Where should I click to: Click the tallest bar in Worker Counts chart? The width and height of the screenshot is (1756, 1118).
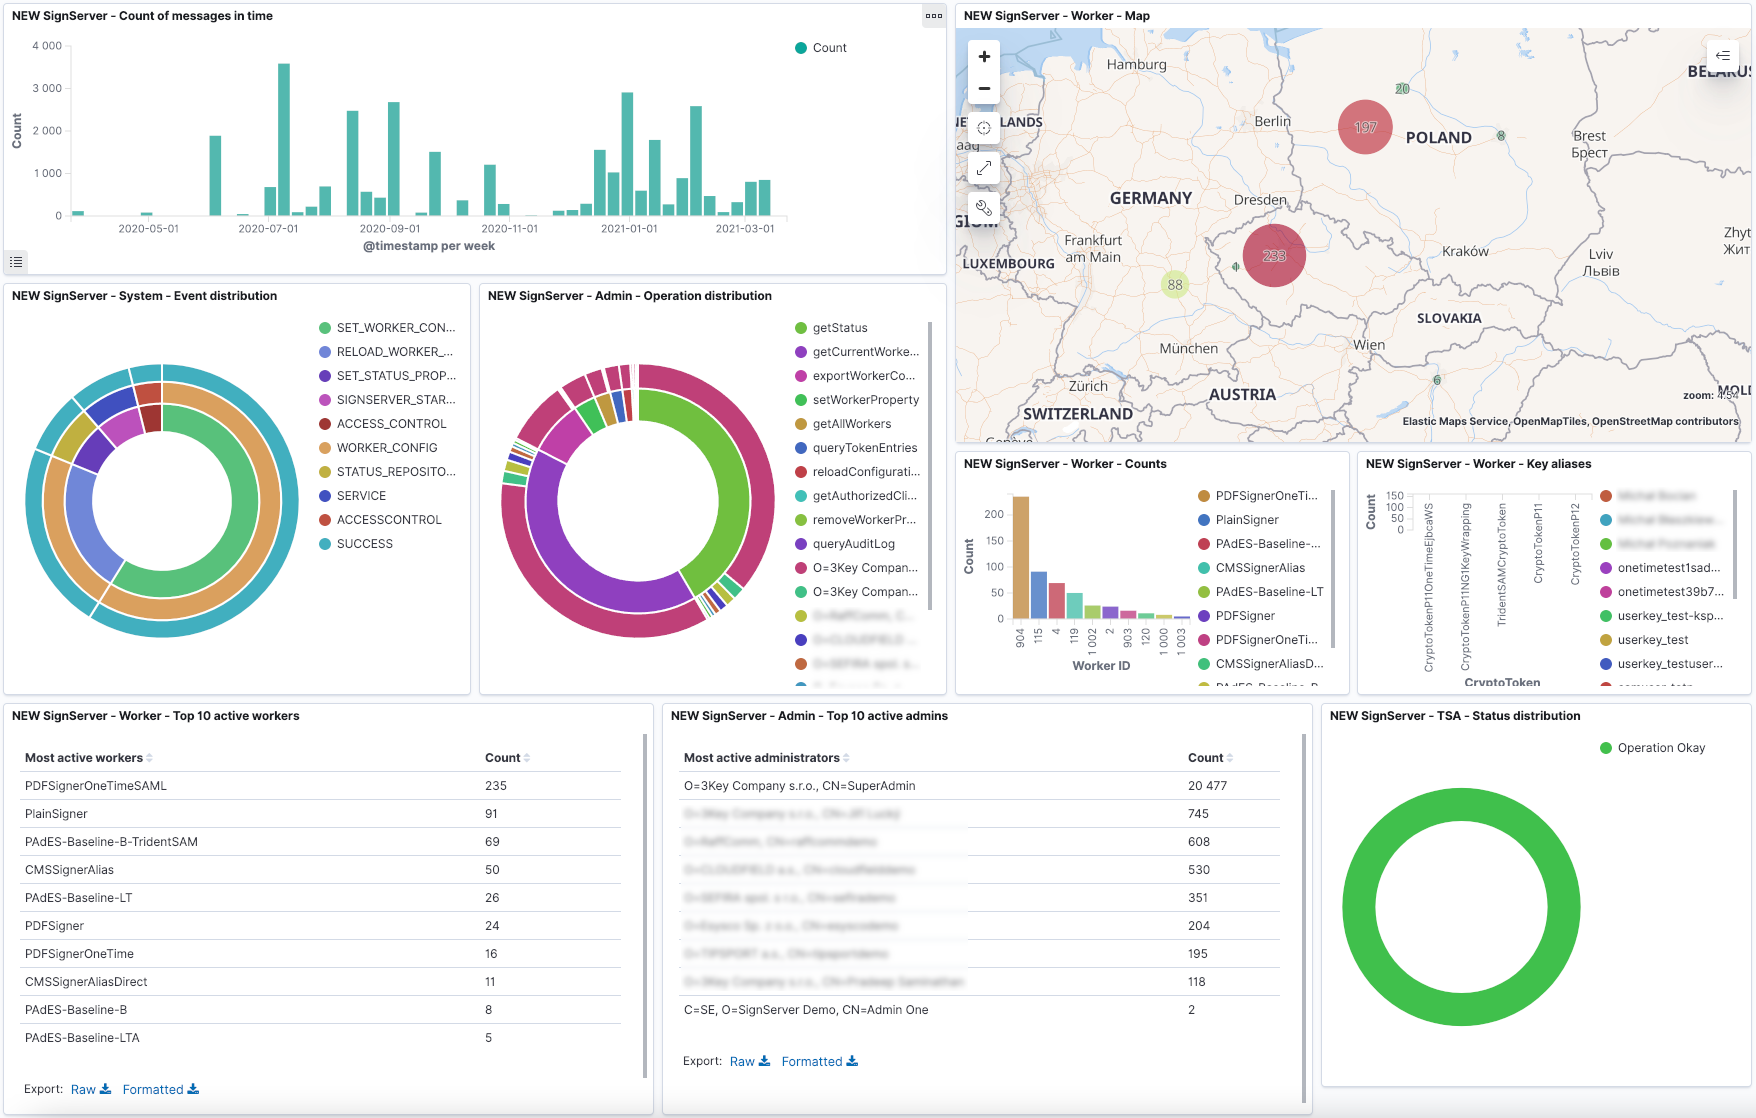point(1020,557)
